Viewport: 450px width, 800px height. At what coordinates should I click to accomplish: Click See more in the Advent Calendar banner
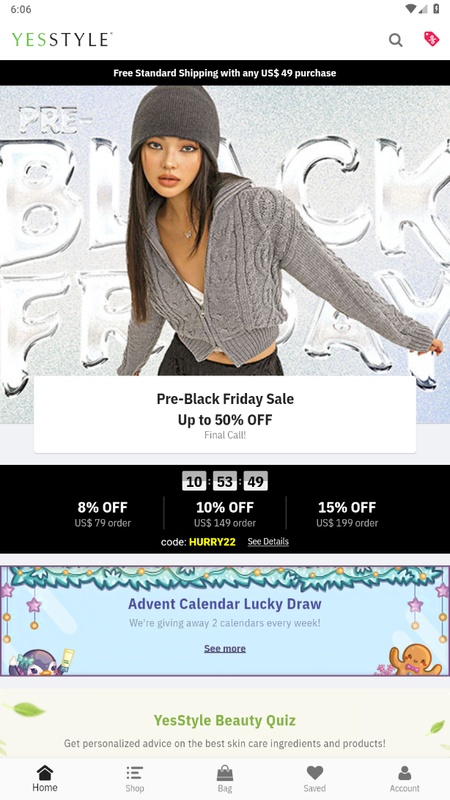coord(225,648)
